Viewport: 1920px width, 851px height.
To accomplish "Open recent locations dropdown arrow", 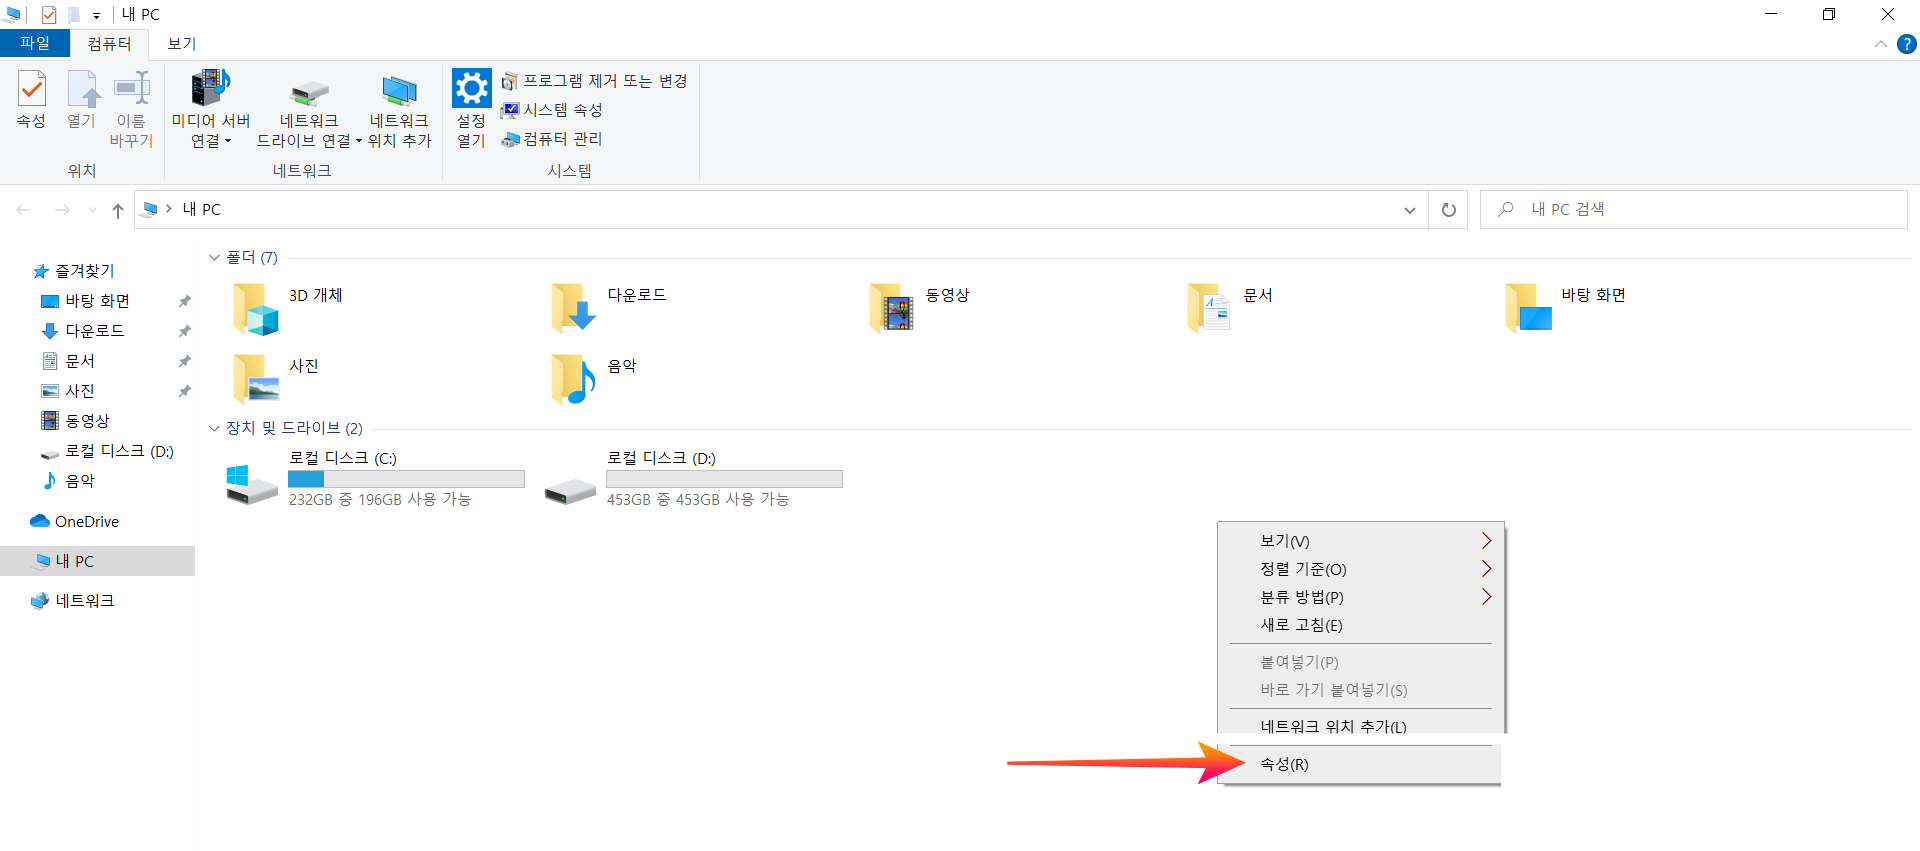I will 92,210.
